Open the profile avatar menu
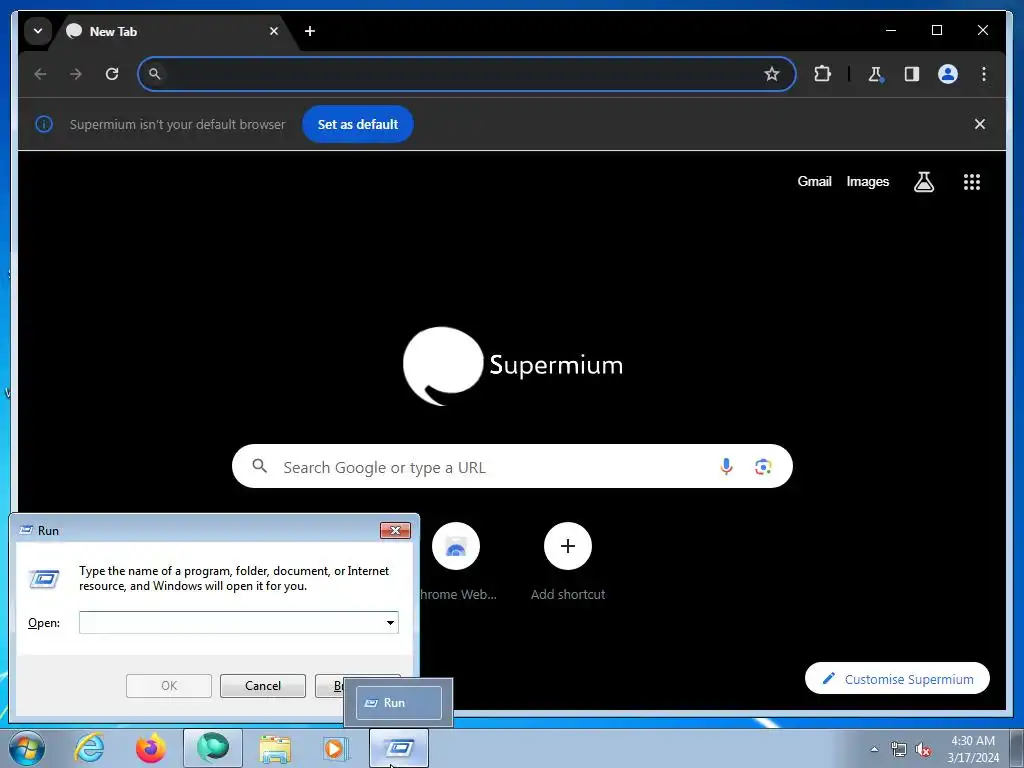 click(x=948, y=74)
